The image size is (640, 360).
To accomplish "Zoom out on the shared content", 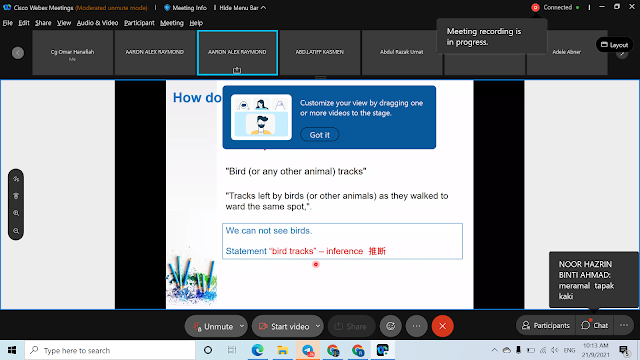I will coord(16,231).
